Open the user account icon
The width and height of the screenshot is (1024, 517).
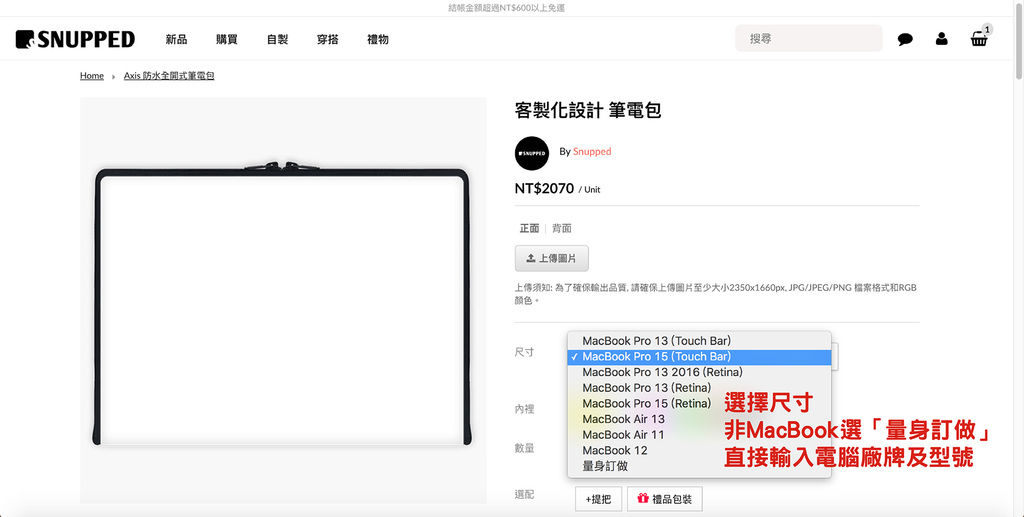click(x=942, y=39)
